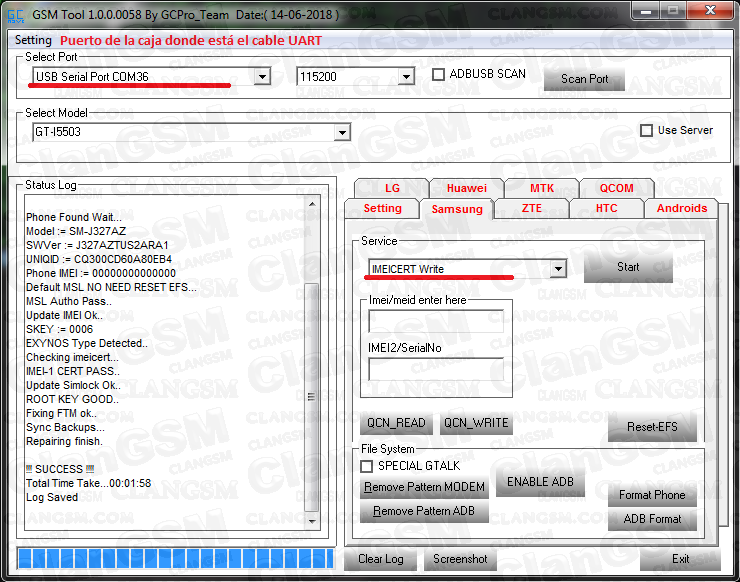Expand the USB Serial Port COM36 dropdown
The image size is (740, 582).
click(262, 76)
